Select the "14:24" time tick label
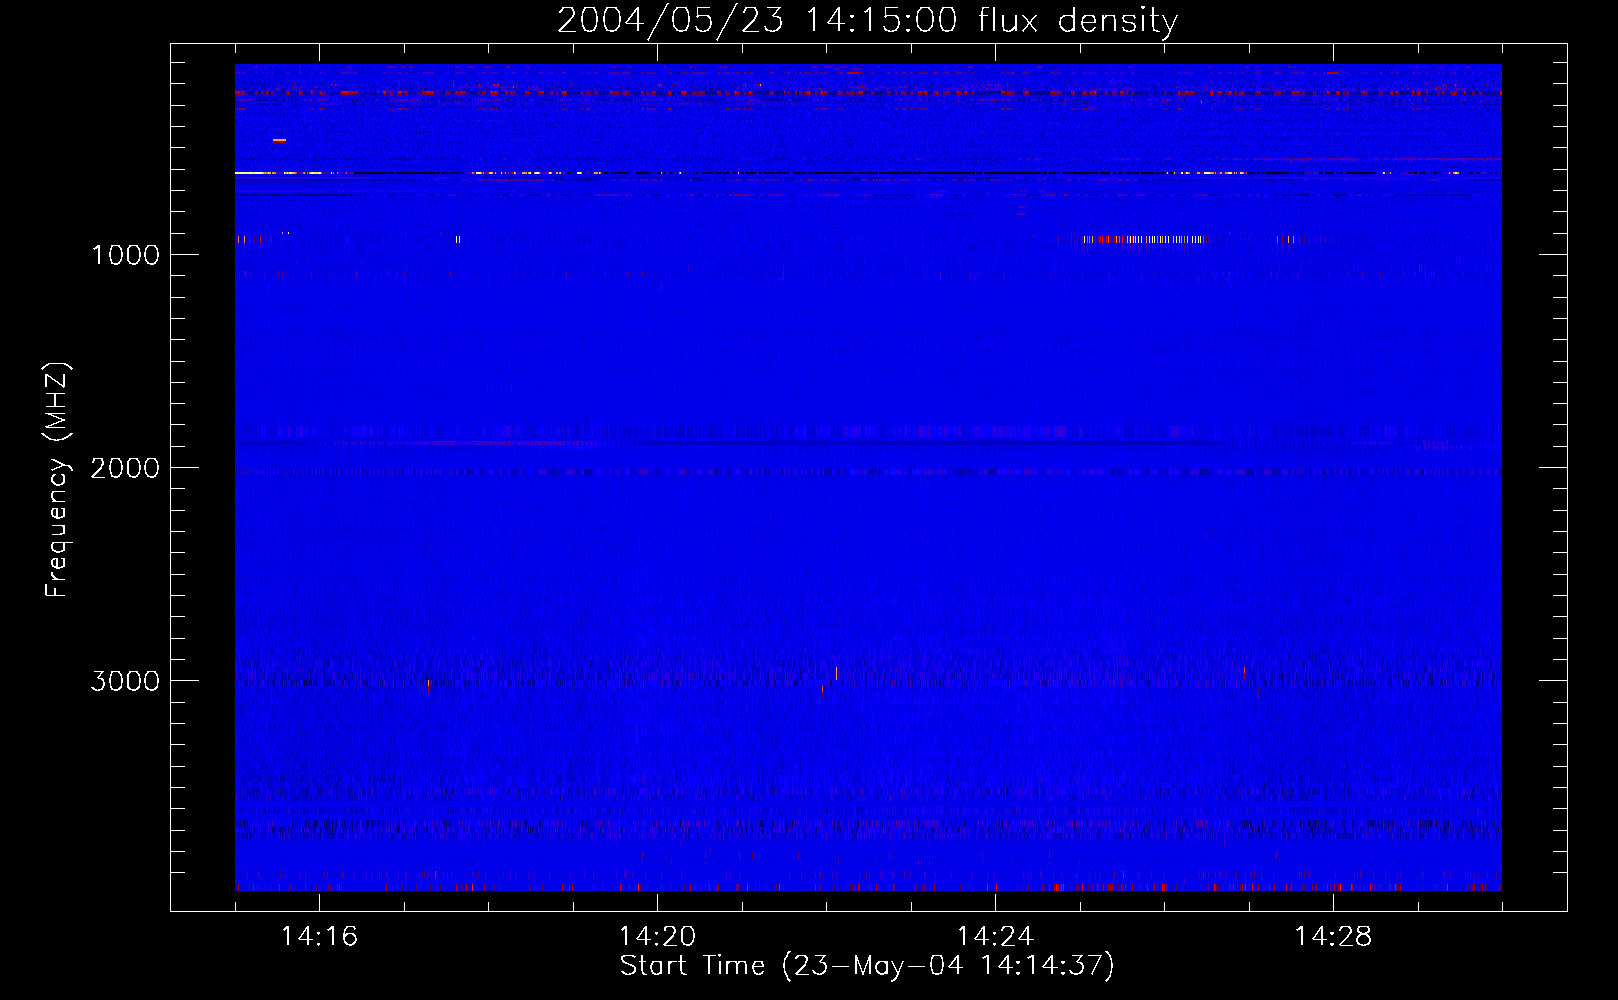1618x1000 pixels. 995,936
